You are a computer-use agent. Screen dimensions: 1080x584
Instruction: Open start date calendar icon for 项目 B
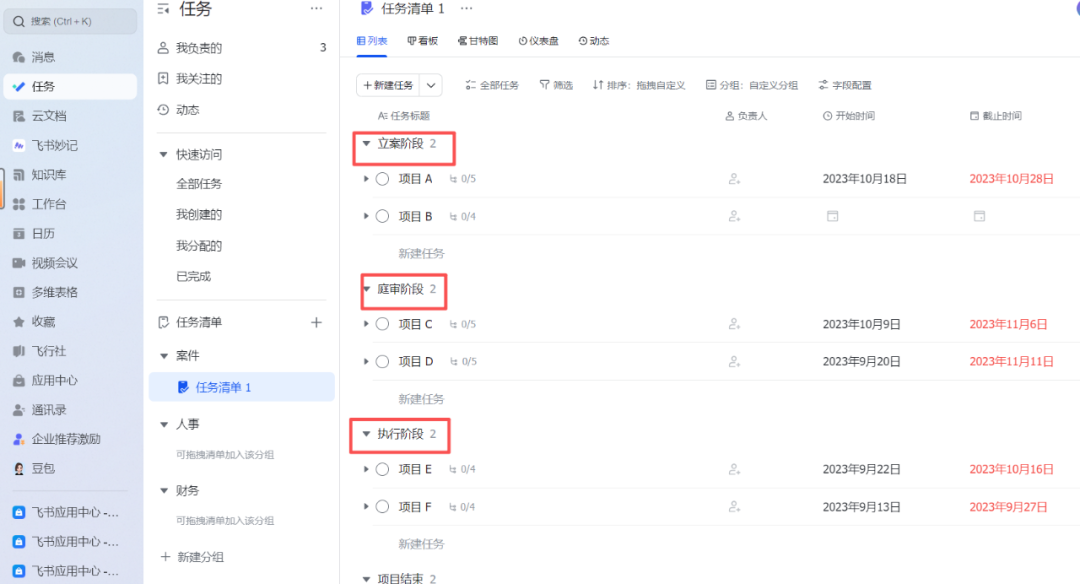point(832,216)
